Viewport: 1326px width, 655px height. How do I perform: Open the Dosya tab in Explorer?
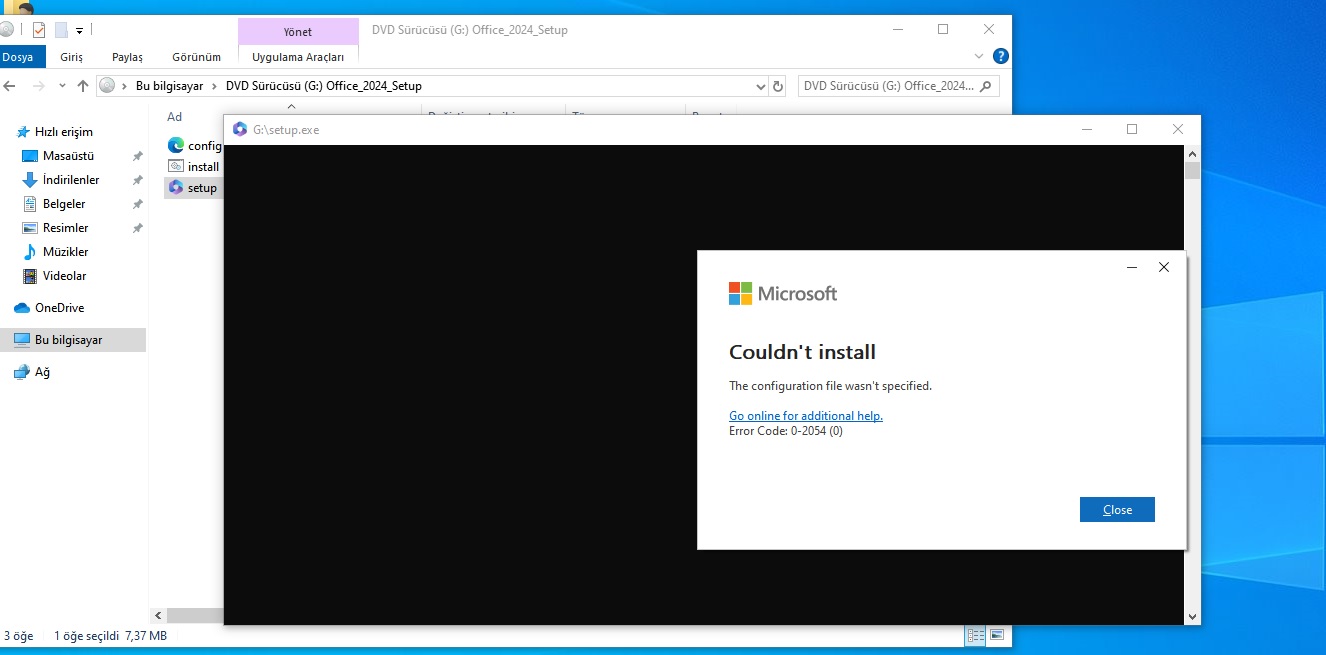(x=19, y=57)
